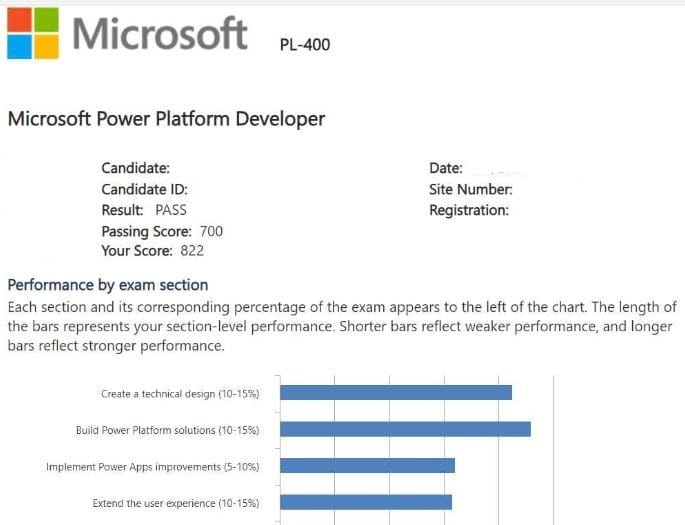This screenshot has height=525, width=685.
Task: Click the Candidate ID: label
Action: 144,189
